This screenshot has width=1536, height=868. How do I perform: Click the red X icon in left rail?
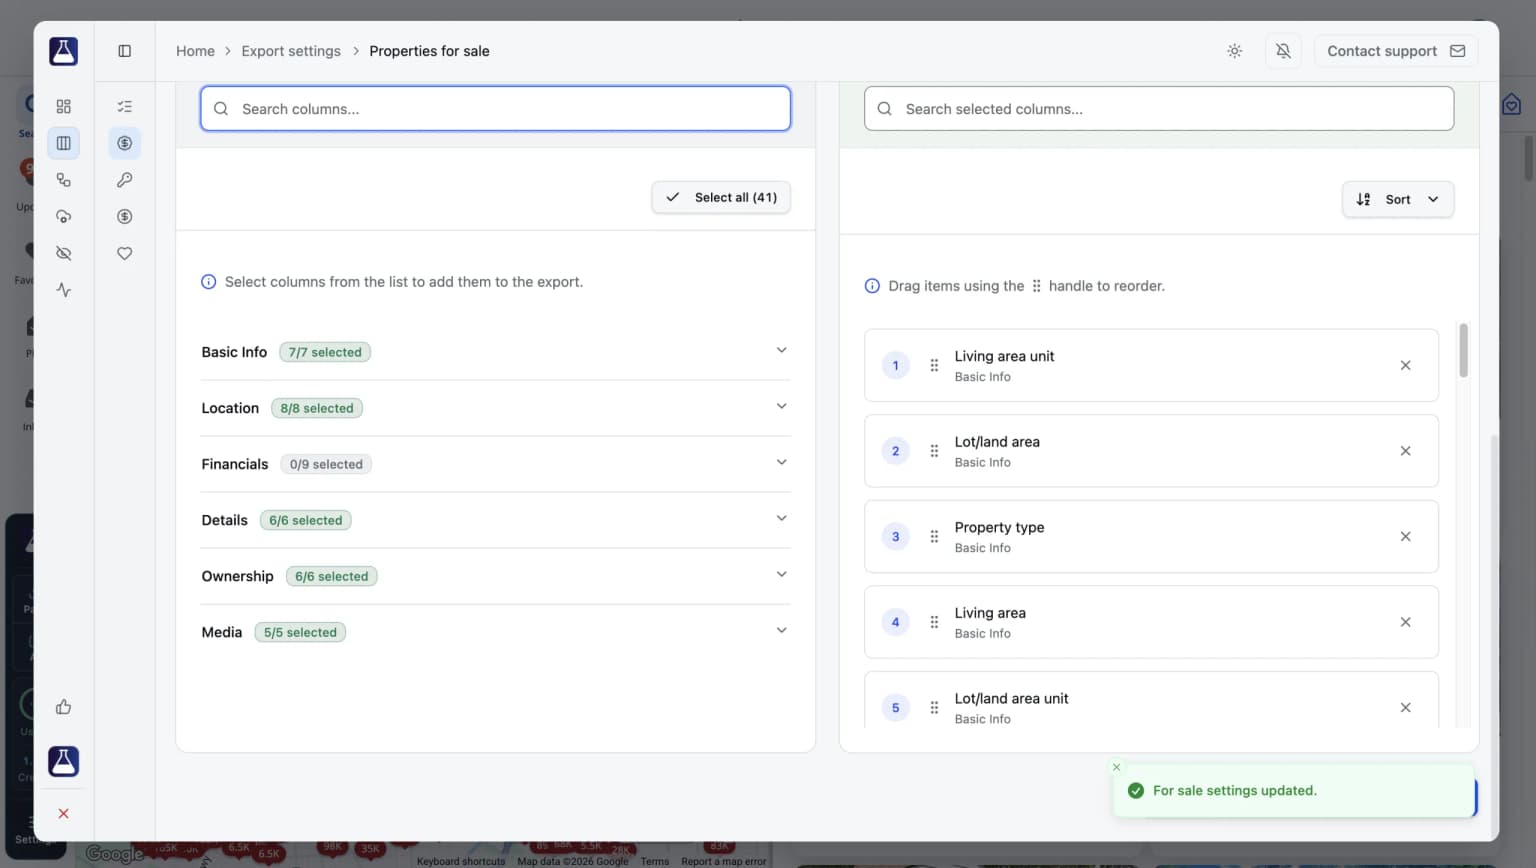point(64,814)
